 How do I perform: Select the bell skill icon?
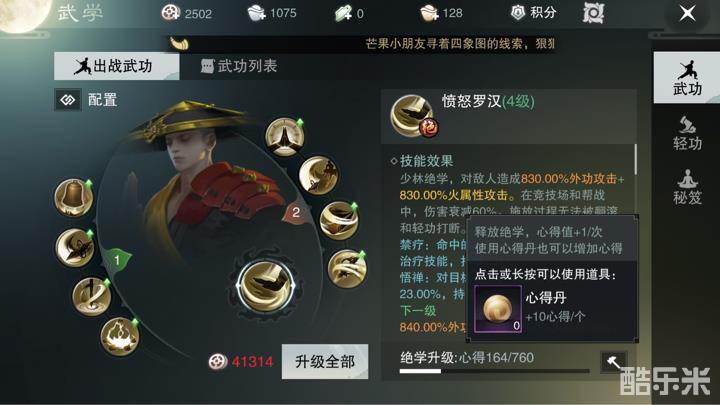(x=74, y=197)
